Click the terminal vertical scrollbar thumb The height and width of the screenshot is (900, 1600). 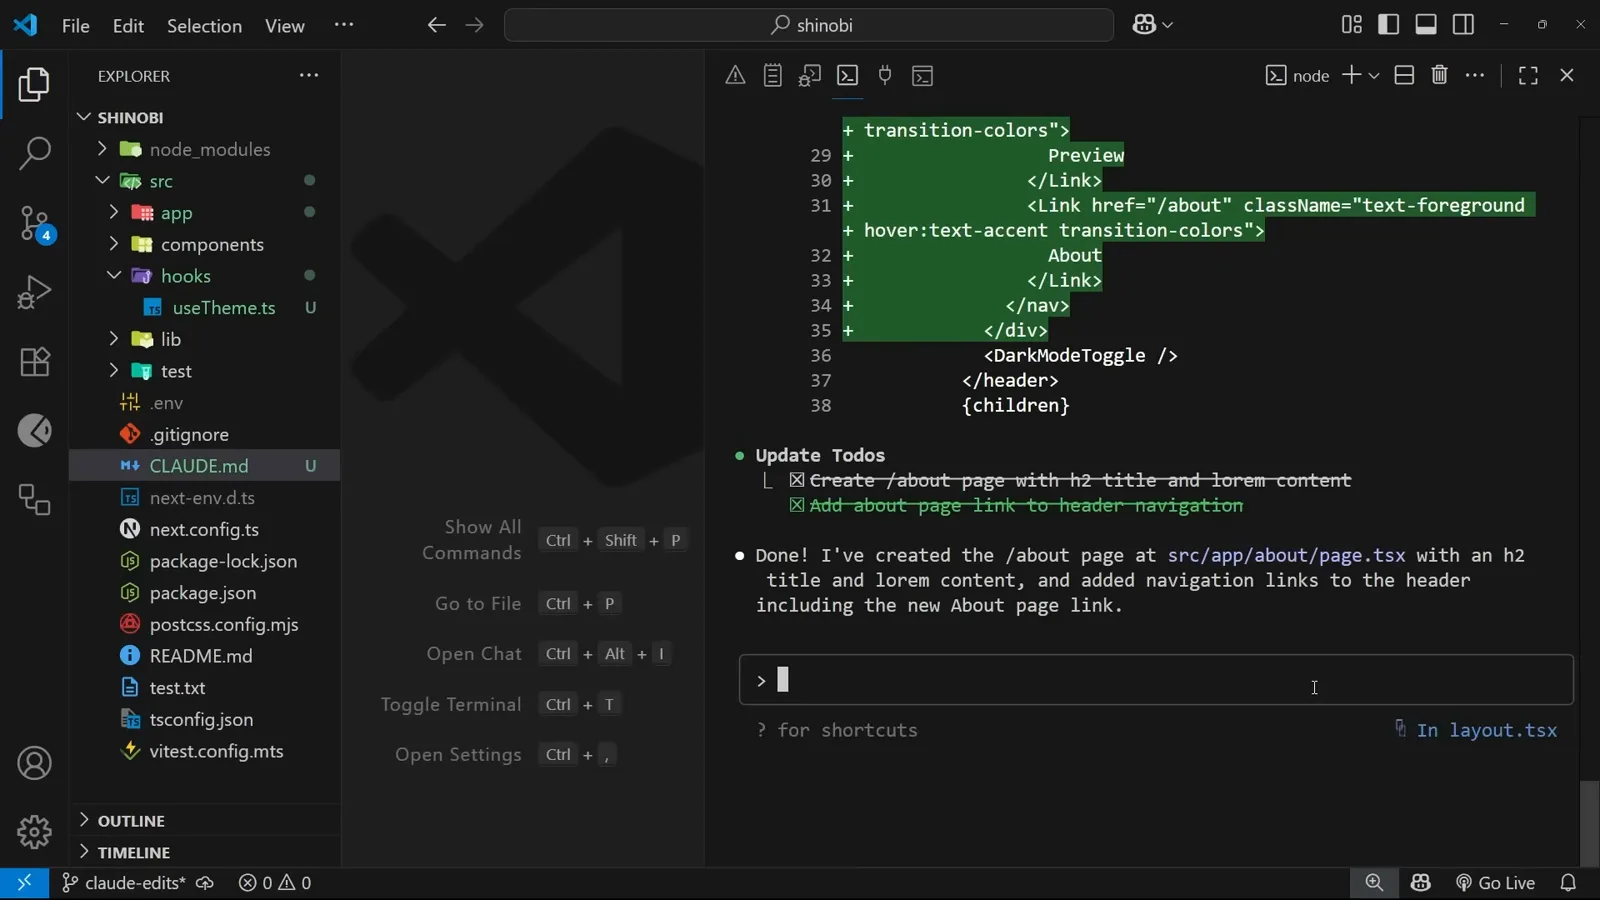(1588, 823)
